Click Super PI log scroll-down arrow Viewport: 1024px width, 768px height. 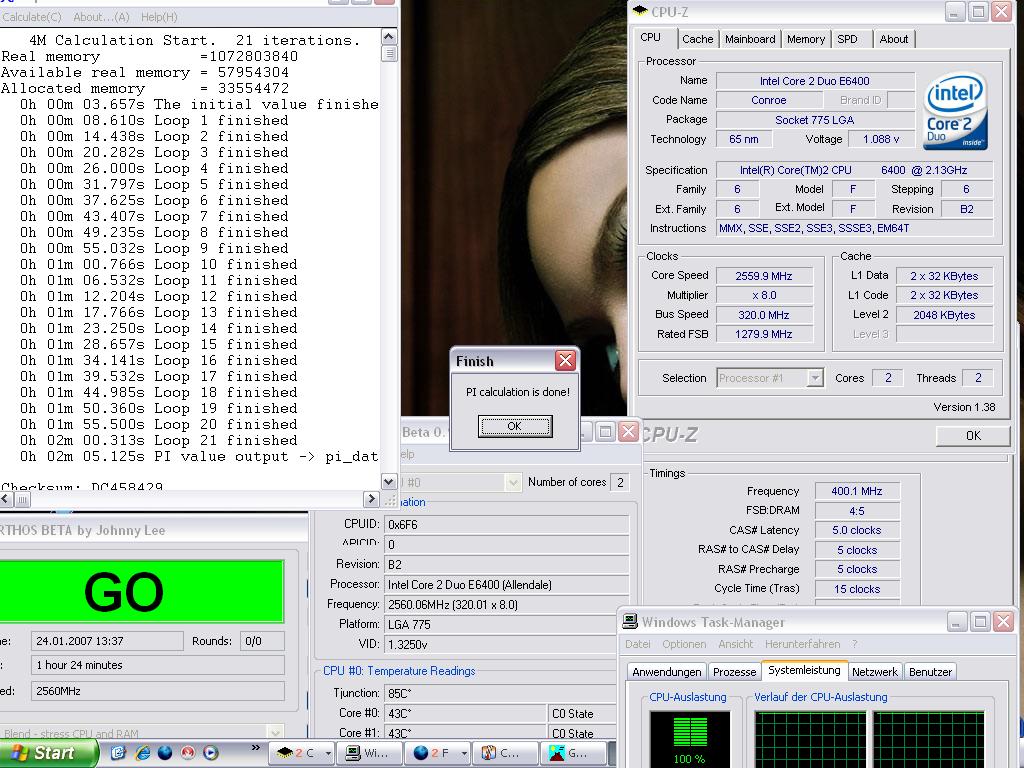[x=389, y=482]
